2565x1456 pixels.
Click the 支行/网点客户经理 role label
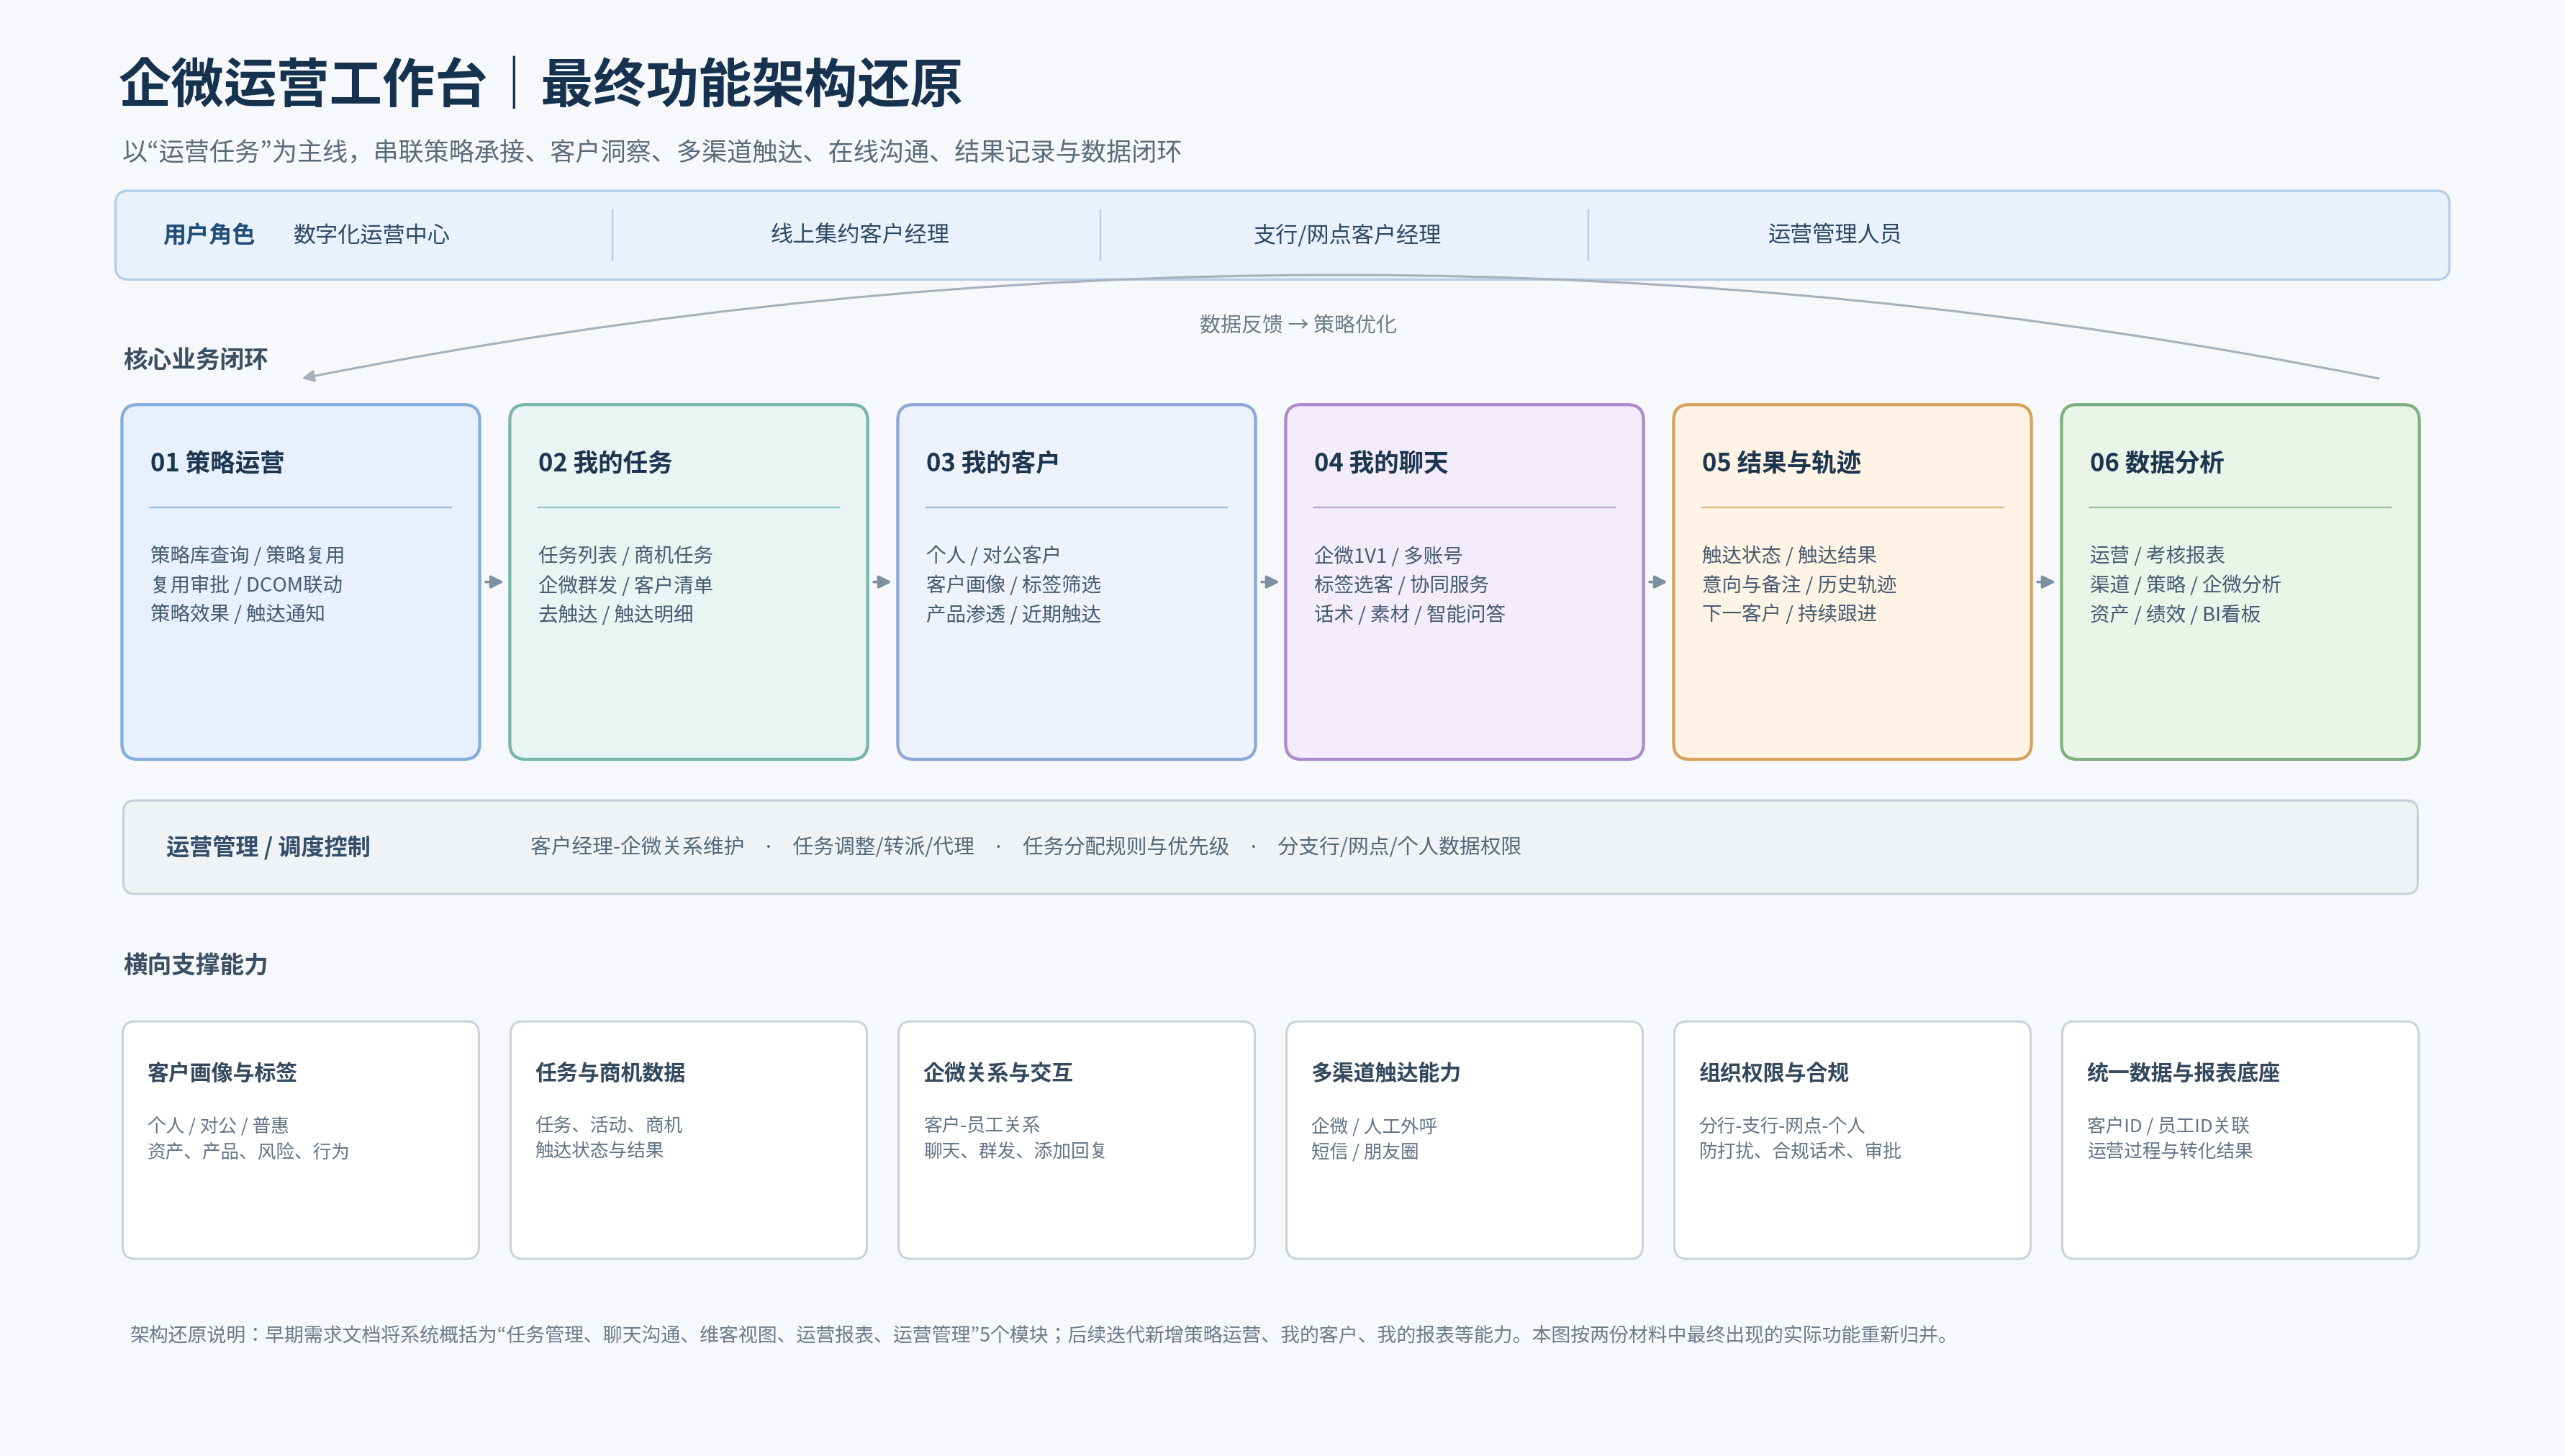point(1347,234)
